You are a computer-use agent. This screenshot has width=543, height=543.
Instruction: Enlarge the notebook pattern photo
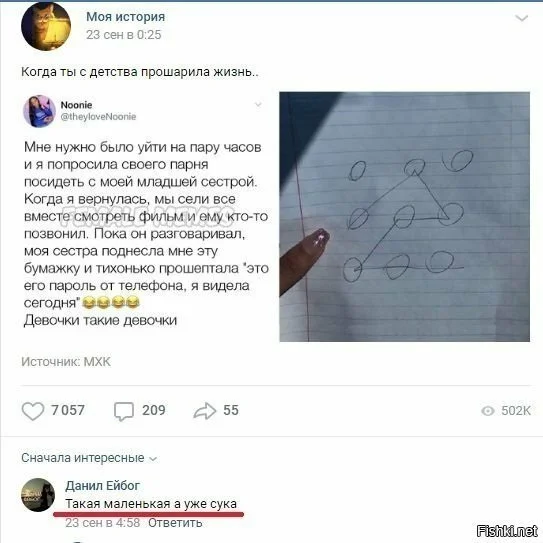404,217
